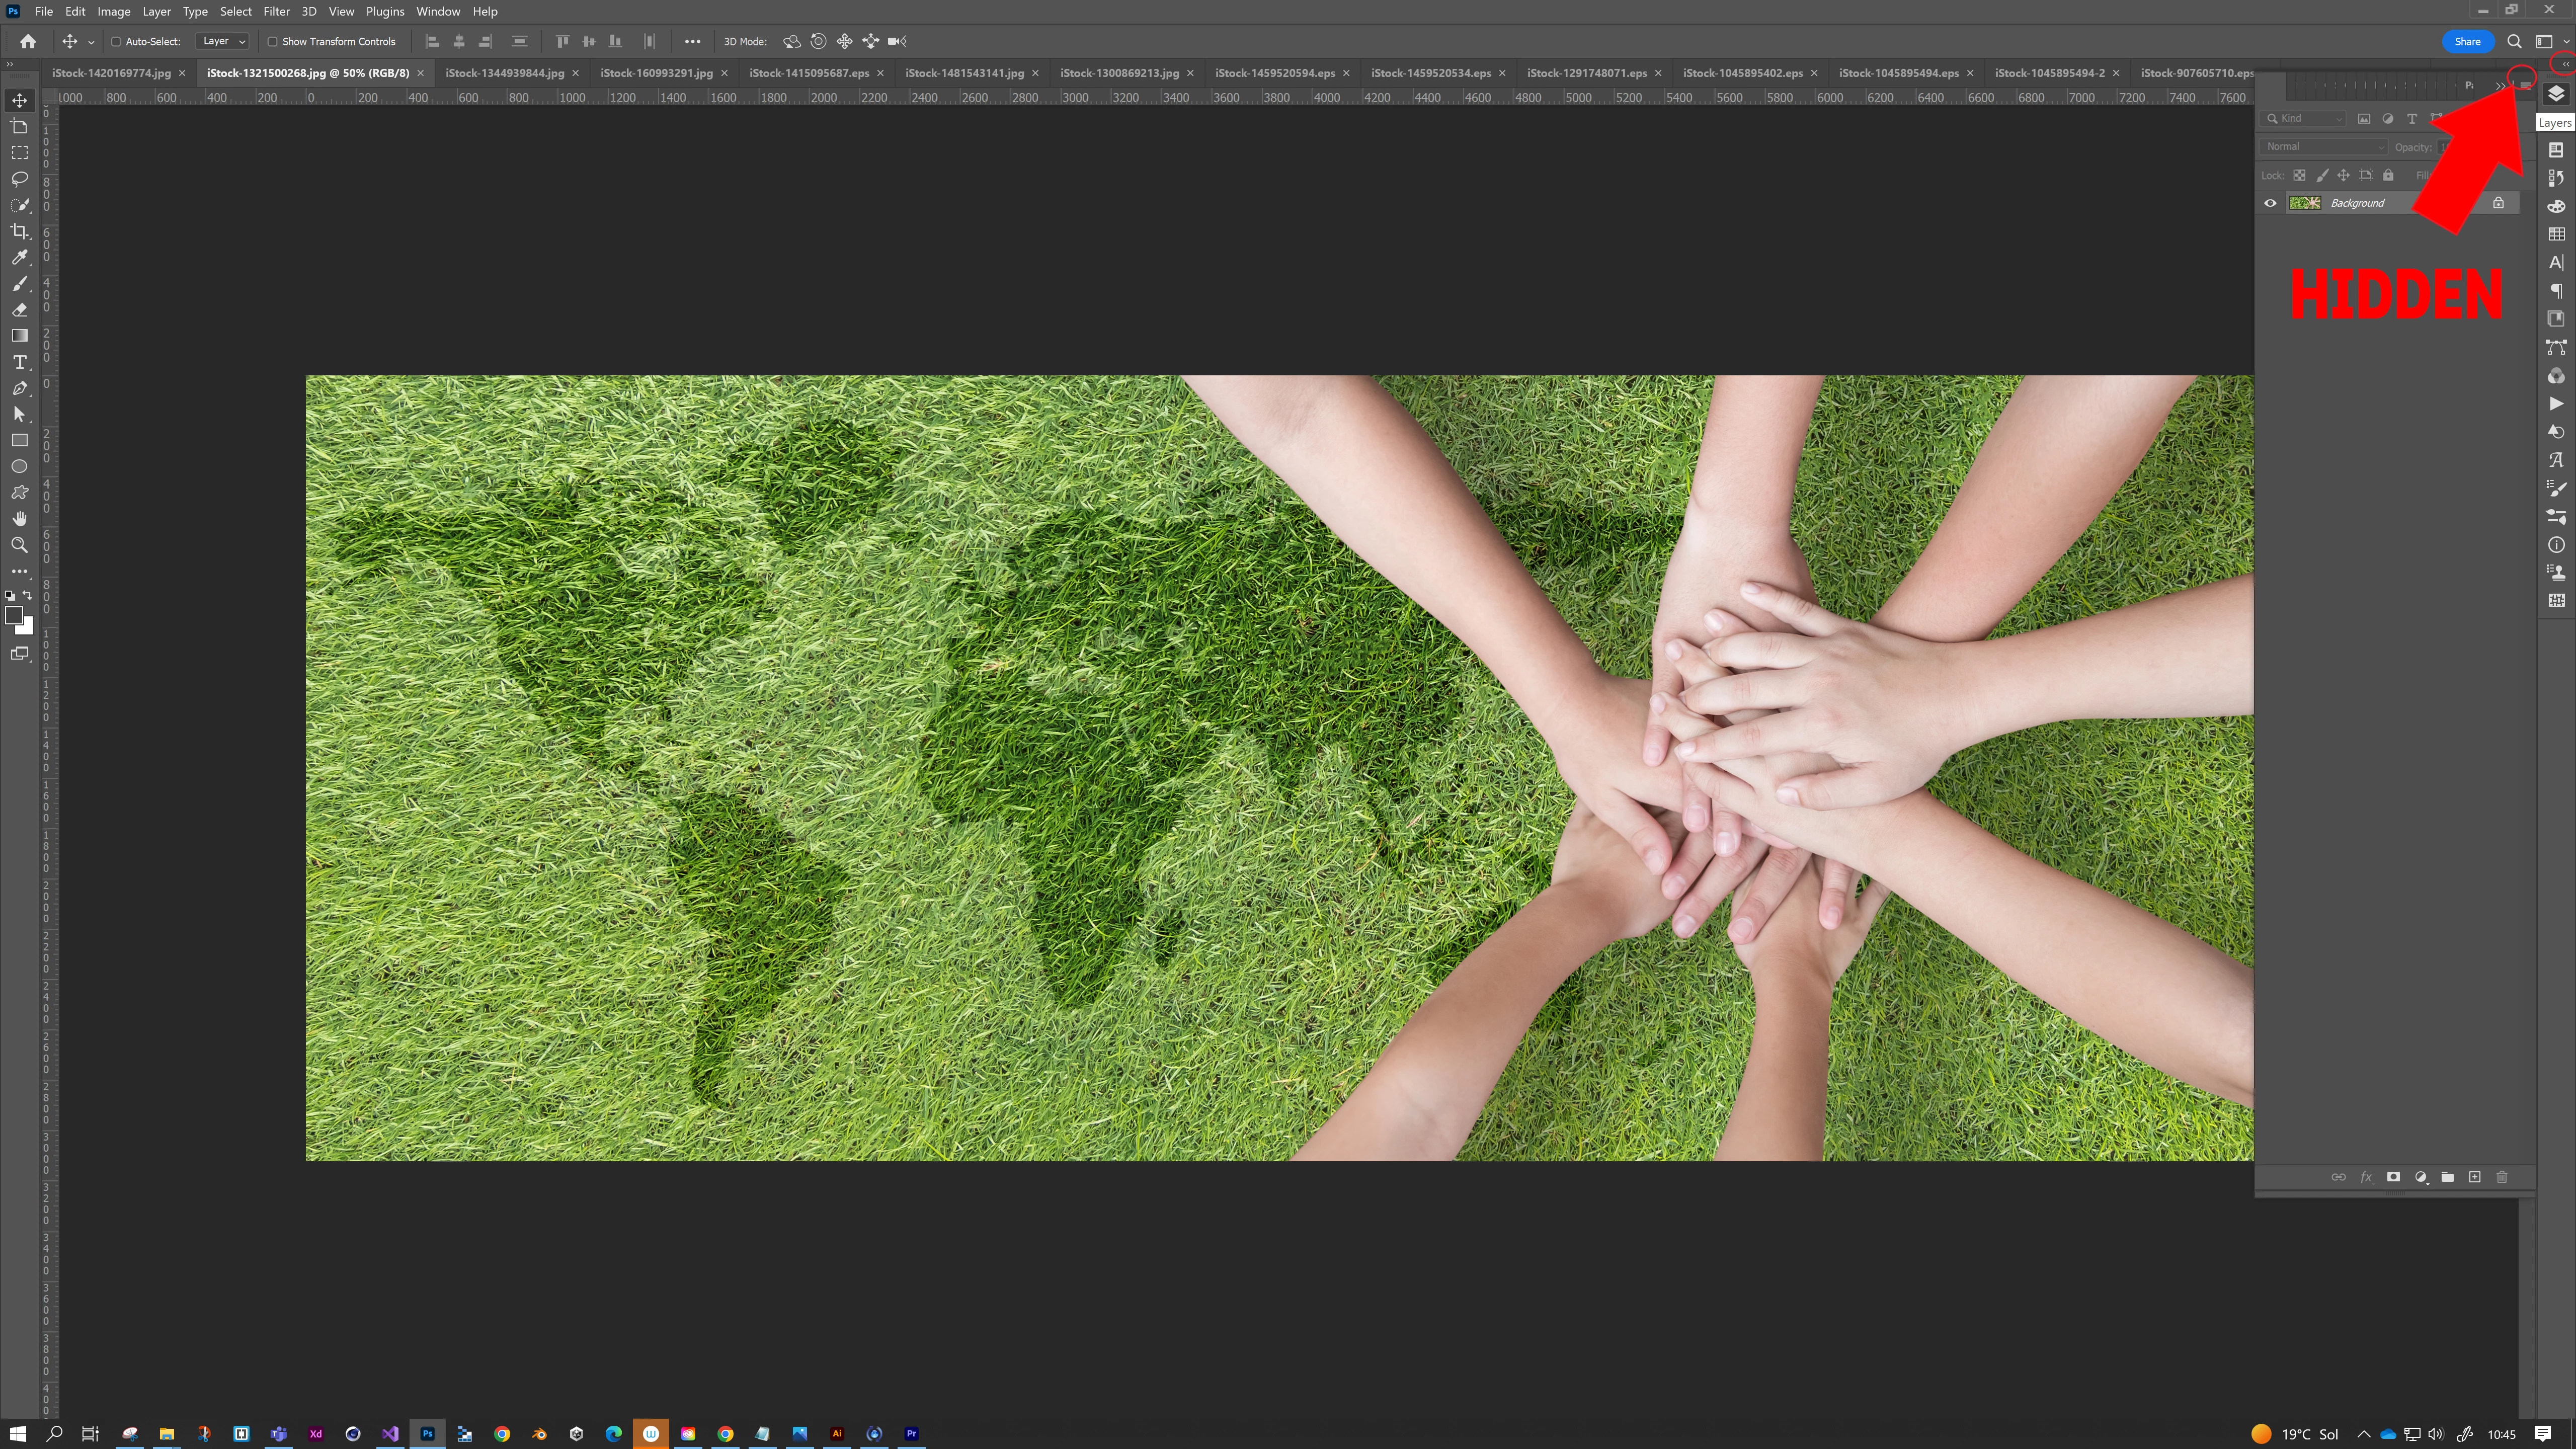
Task: Check Show Transform Controls
Action: click(x=272, y=42)
